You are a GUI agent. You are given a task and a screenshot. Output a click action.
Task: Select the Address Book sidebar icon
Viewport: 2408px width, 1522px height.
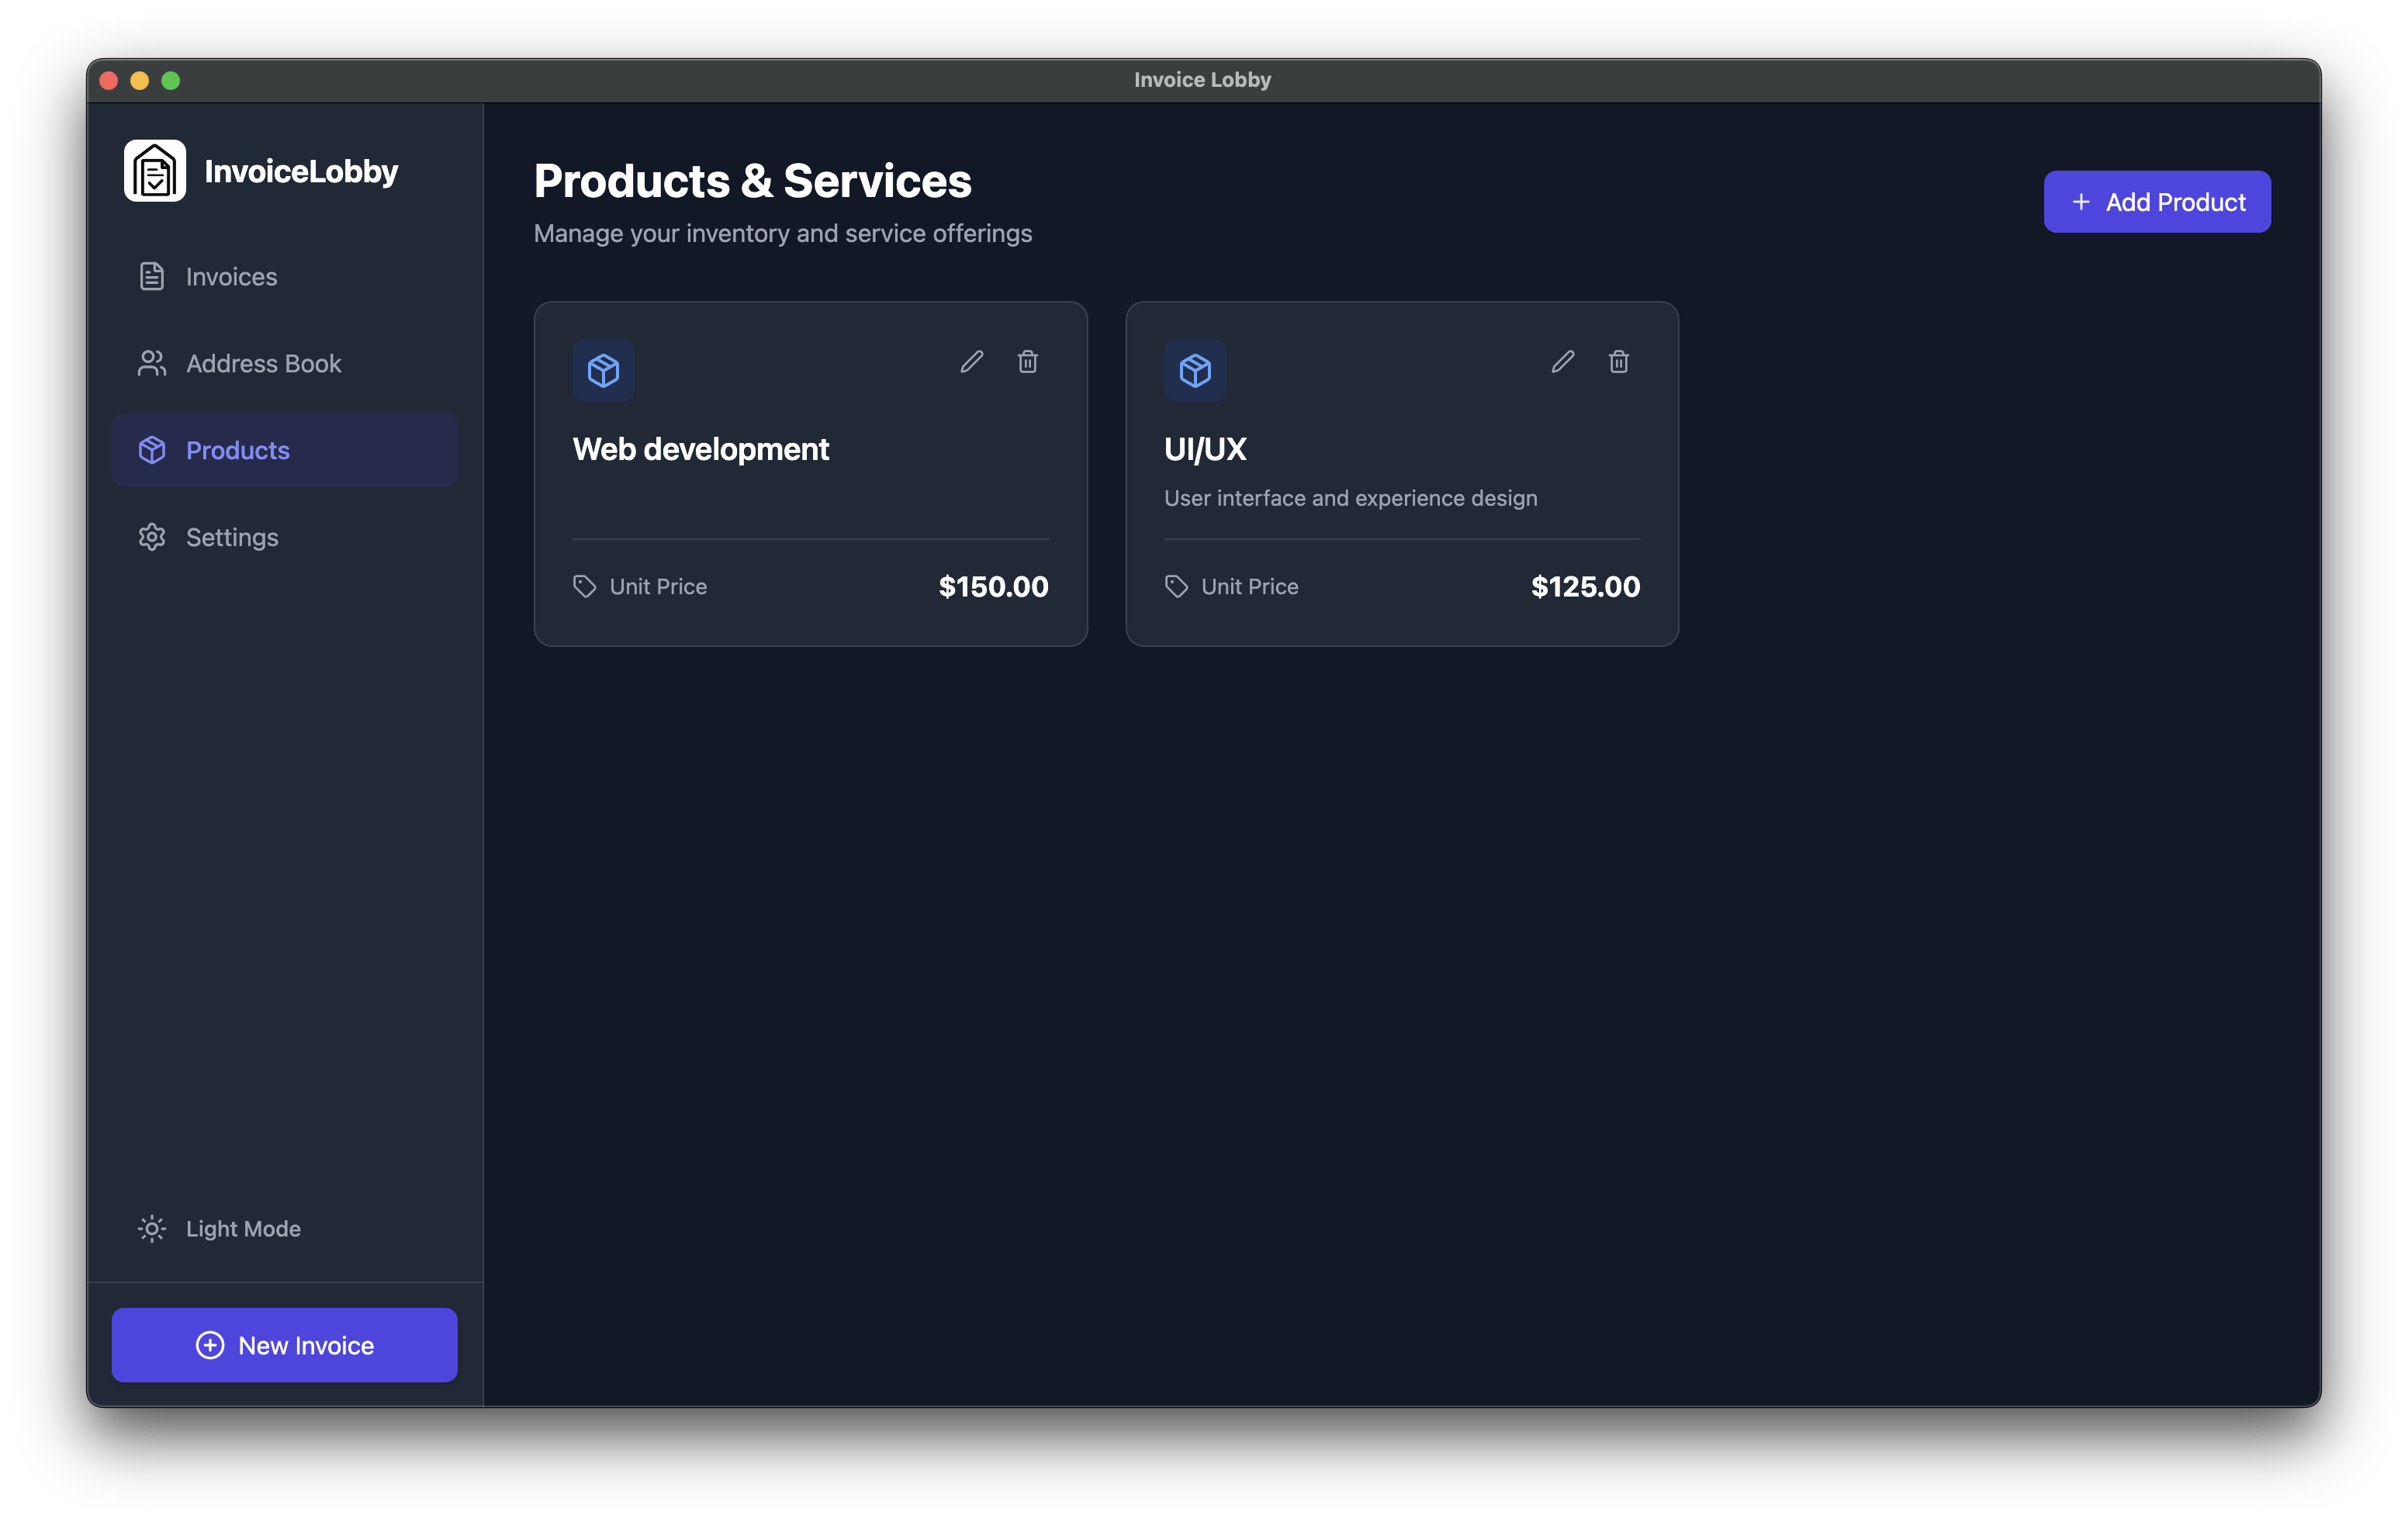[x=151, y=363]
